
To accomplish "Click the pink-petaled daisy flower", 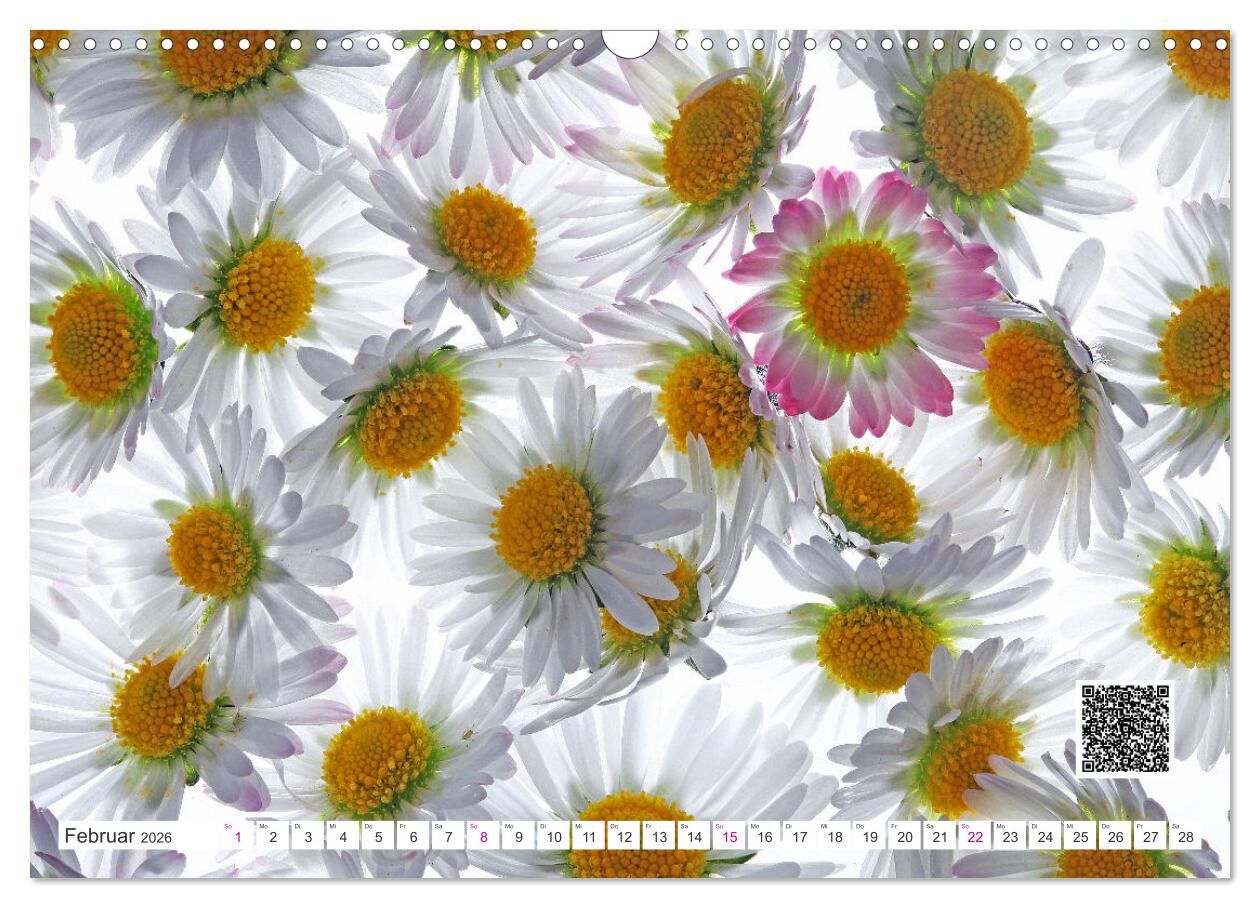I will pos(858,297).
